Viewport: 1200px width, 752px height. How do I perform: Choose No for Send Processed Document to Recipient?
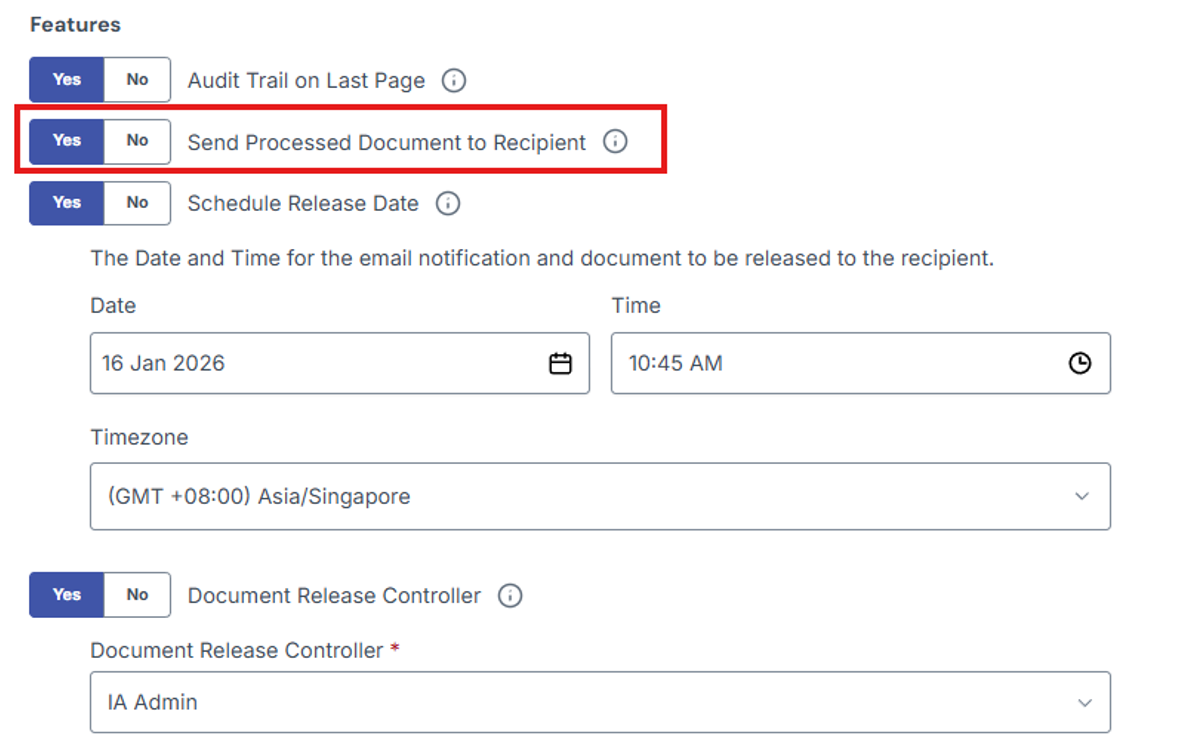[x=137, y=141]
